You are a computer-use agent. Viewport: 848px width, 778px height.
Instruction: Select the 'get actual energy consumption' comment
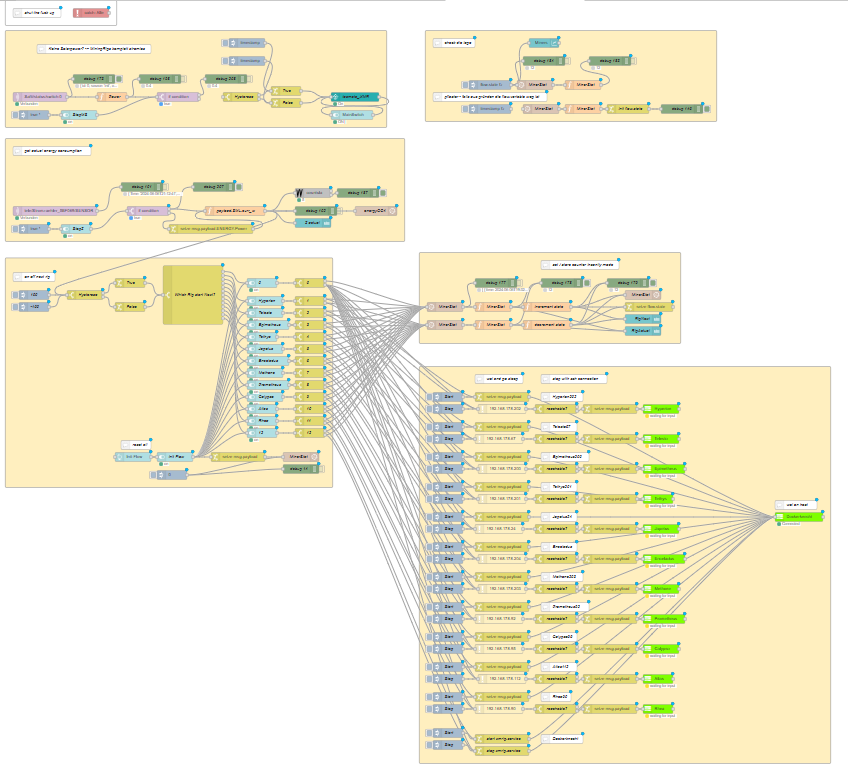click(48, 150)
